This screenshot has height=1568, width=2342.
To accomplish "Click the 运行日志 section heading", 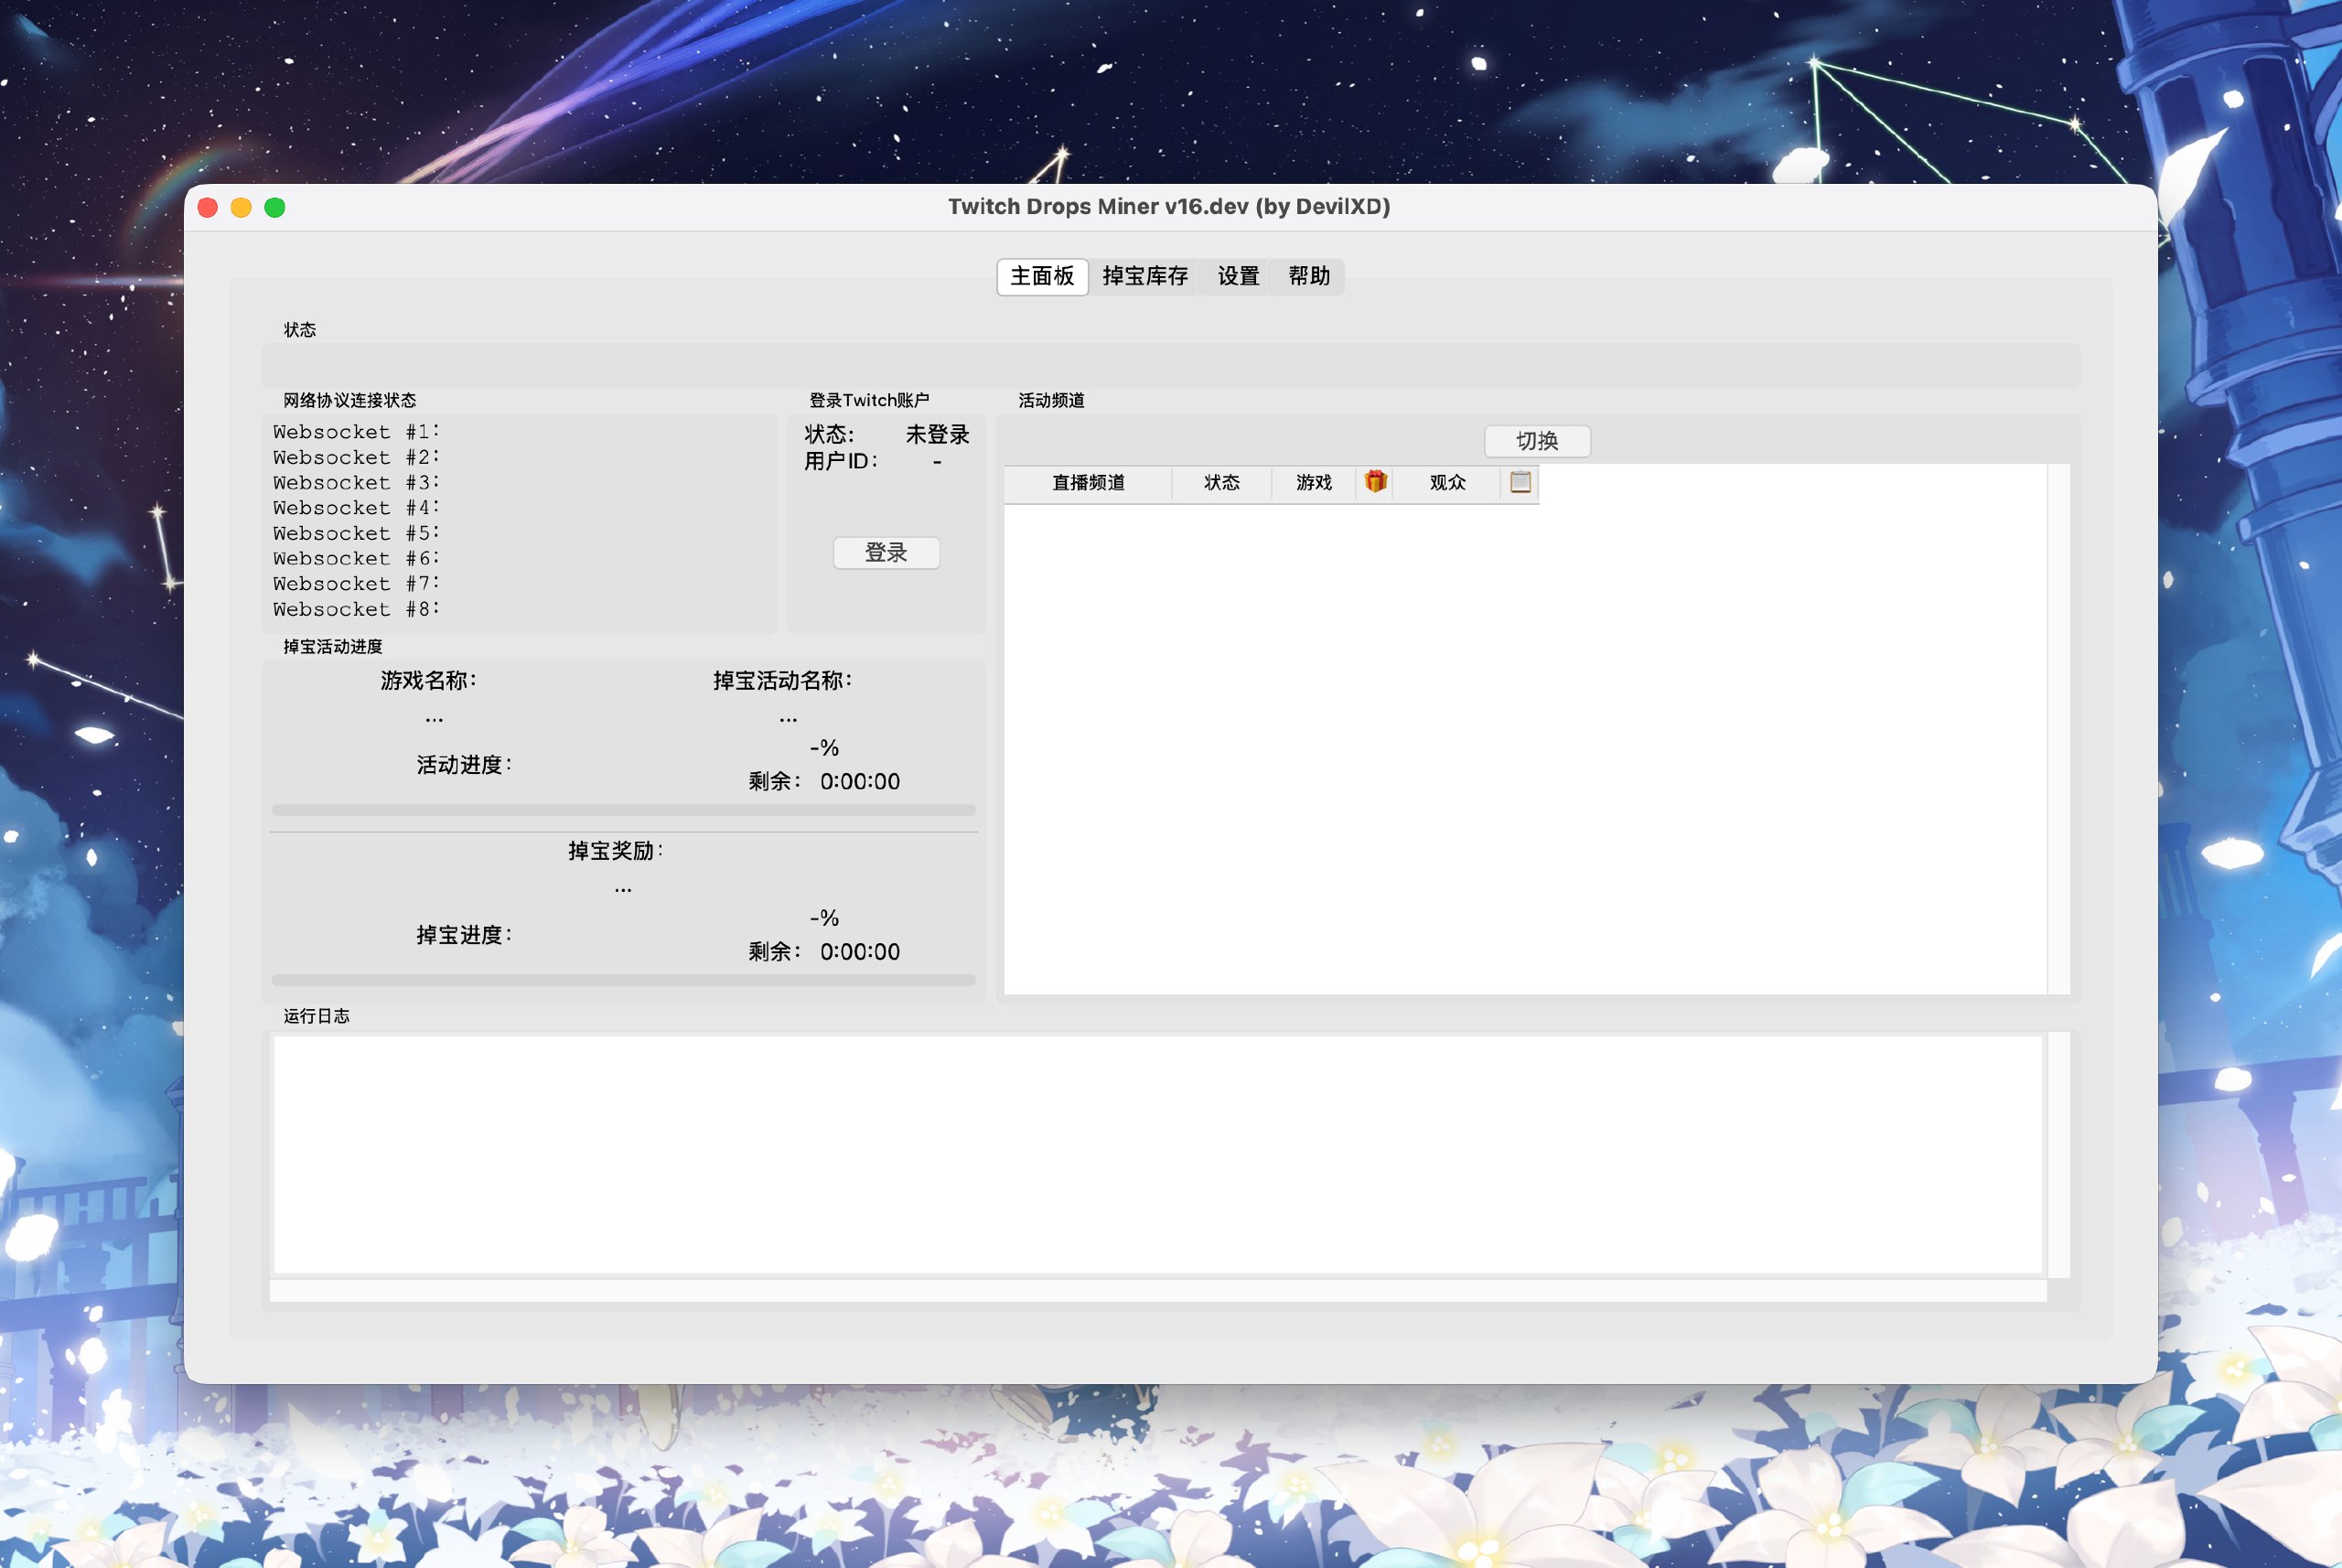I will [316, 1016].
